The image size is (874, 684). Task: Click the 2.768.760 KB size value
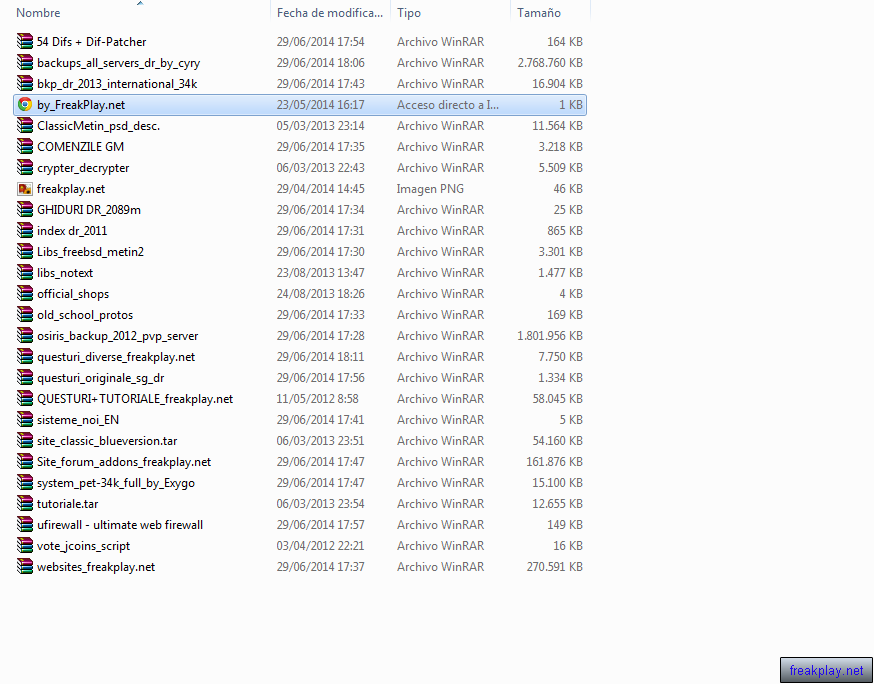tap(550, 63)
